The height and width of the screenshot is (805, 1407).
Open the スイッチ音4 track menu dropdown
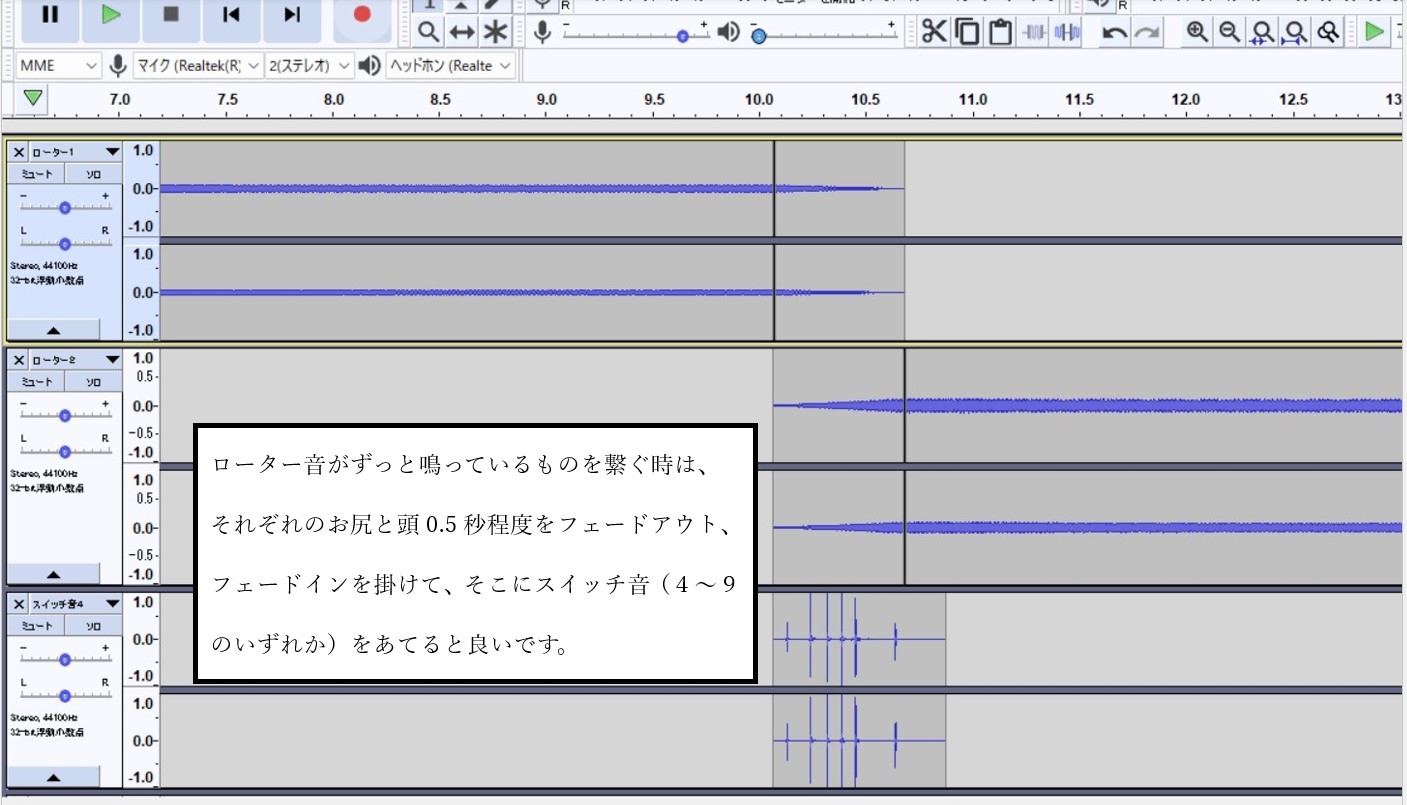(76, 604)
